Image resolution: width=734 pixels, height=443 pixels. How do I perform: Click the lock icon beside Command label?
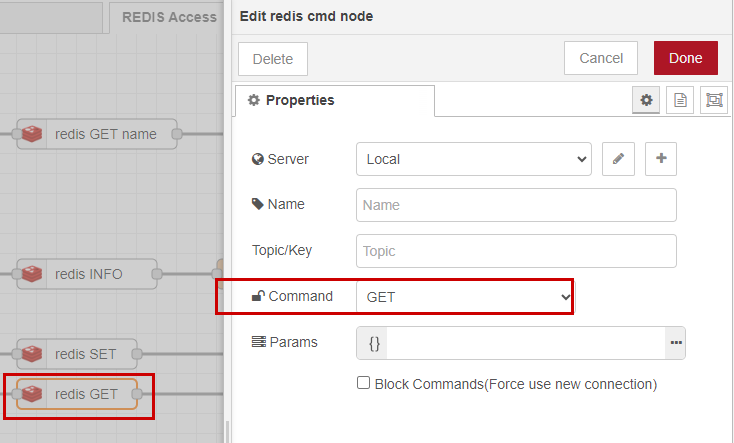(x=258, y=296)
